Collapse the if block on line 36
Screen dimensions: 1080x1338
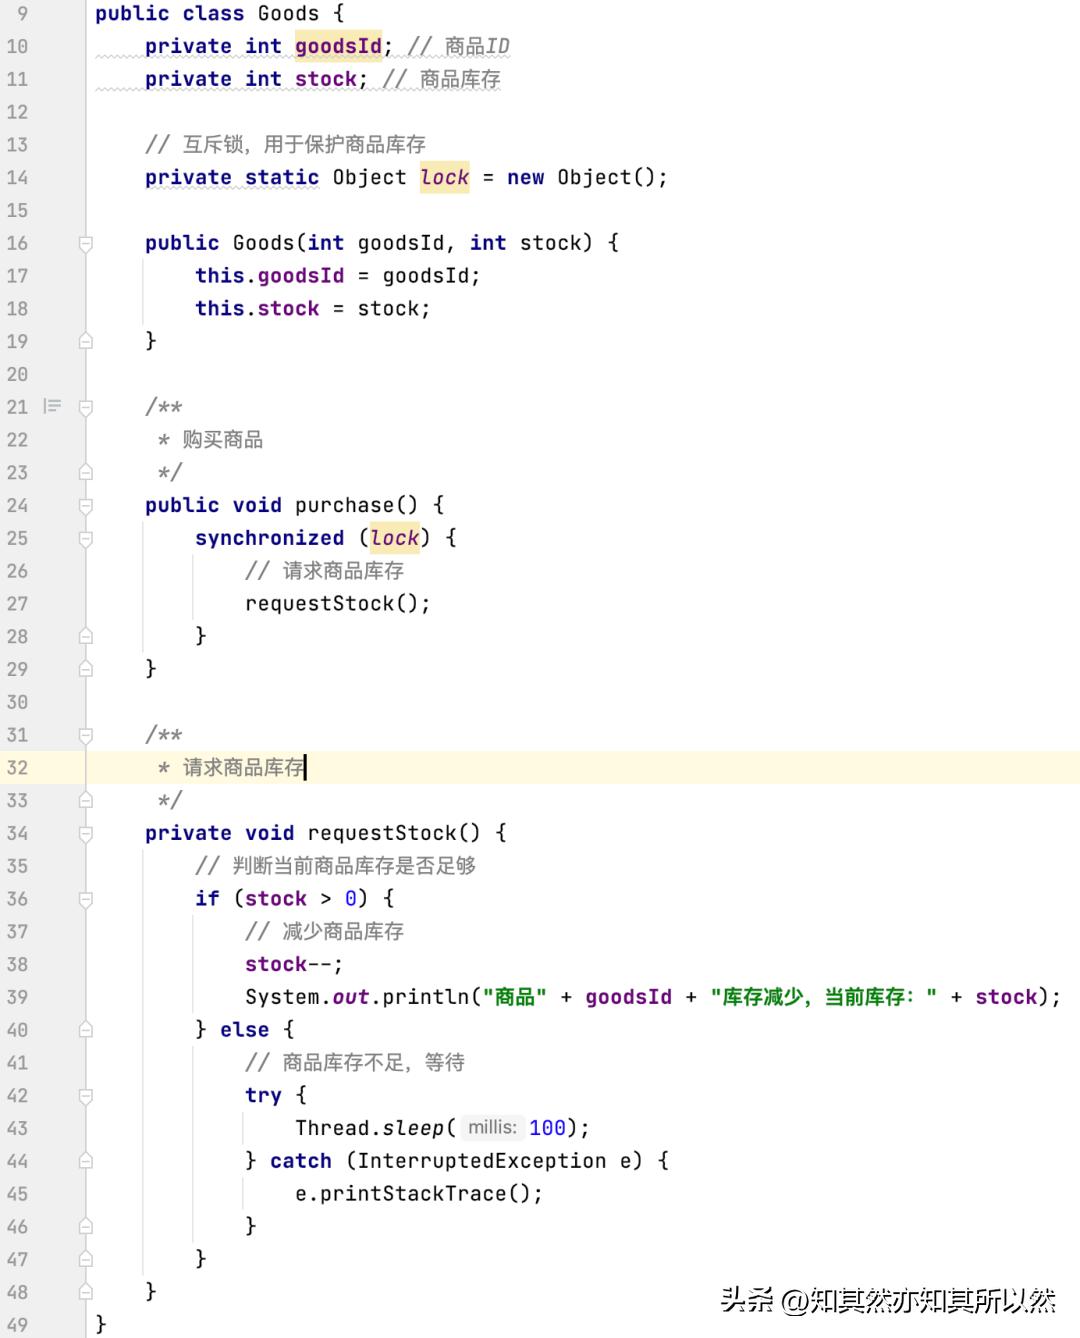pyautogui.click(x=86, y=899)
